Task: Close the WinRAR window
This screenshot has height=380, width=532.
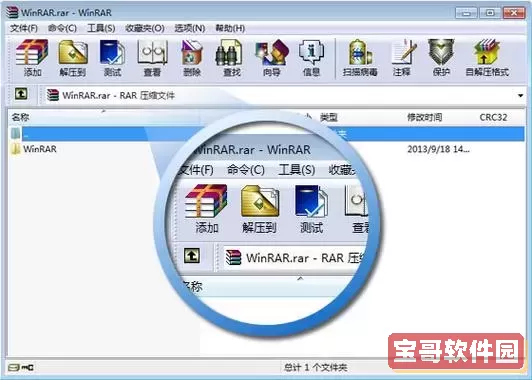Action: click(514, 13)
